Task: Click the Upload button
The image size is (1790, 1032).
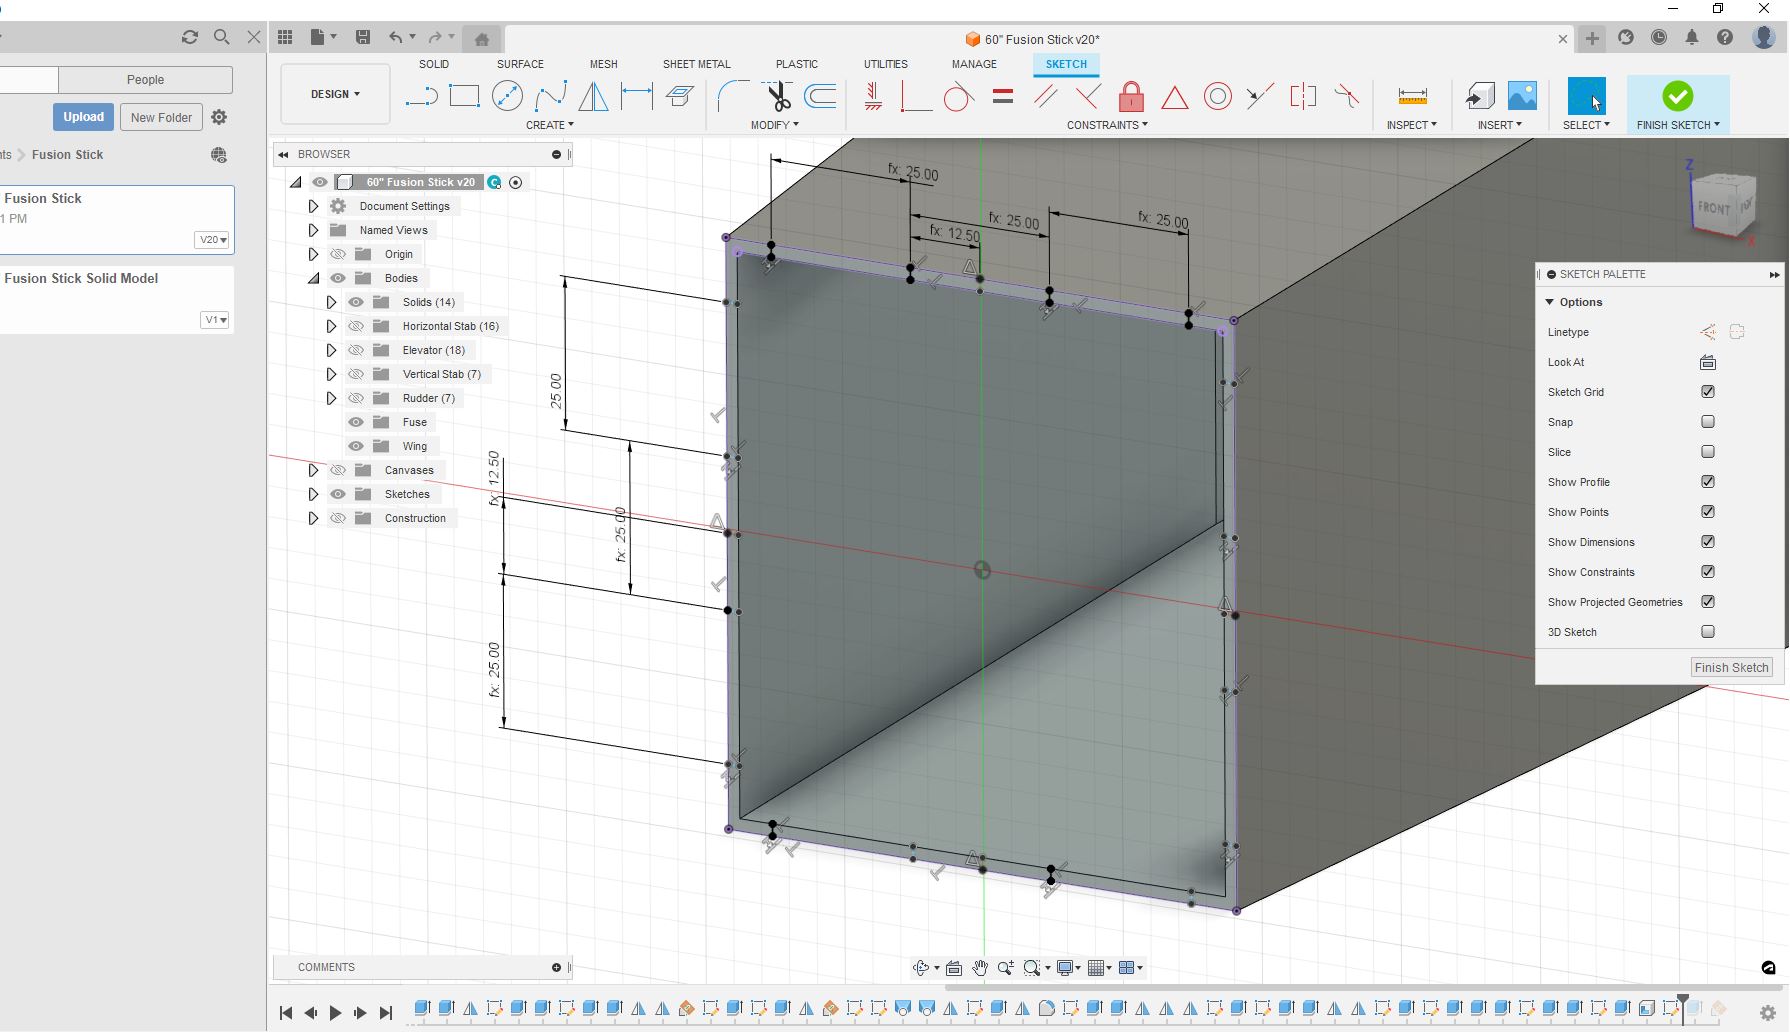Action: 83,117
